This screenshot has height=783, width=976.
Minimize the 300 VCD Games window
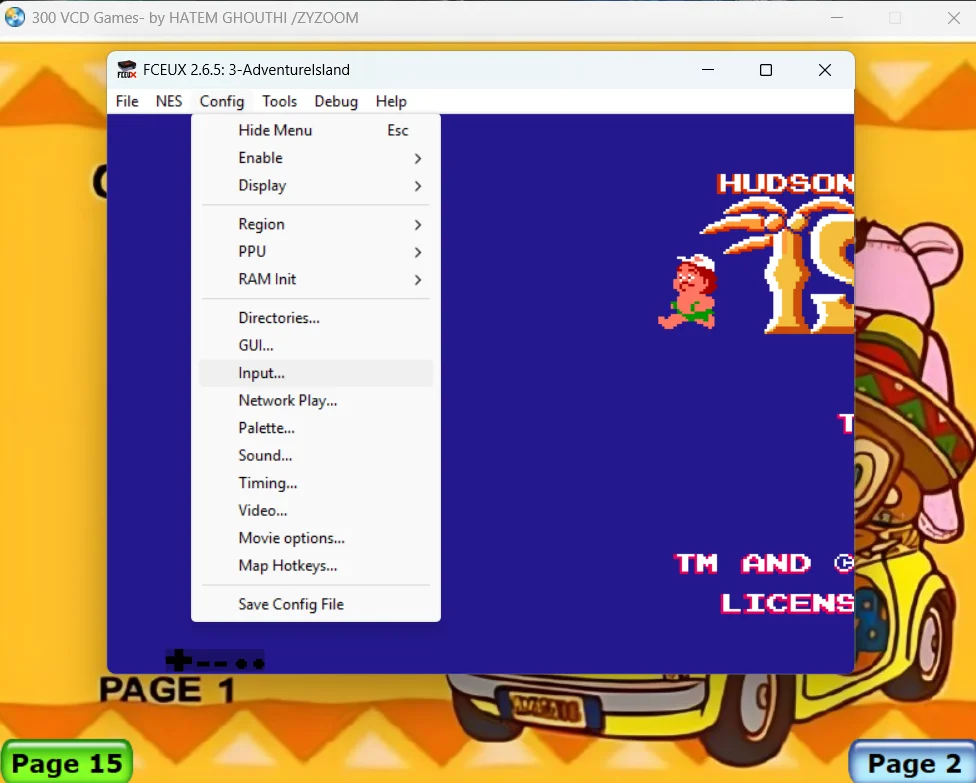(x=837, y=18)
